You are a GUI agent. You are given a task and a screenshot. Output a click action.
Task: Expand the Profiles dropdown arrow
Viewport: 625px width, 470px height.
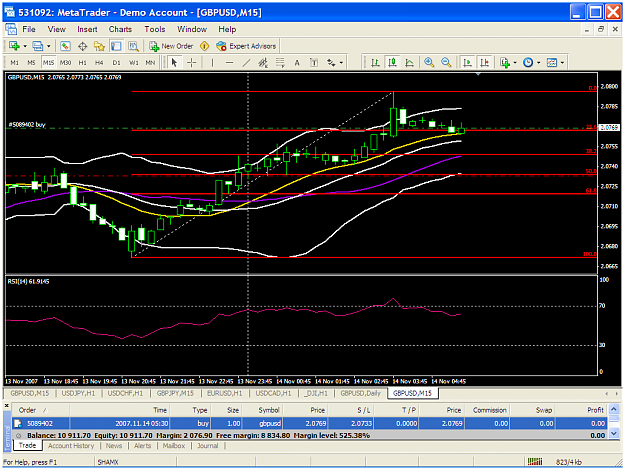[x=48, y=46]
